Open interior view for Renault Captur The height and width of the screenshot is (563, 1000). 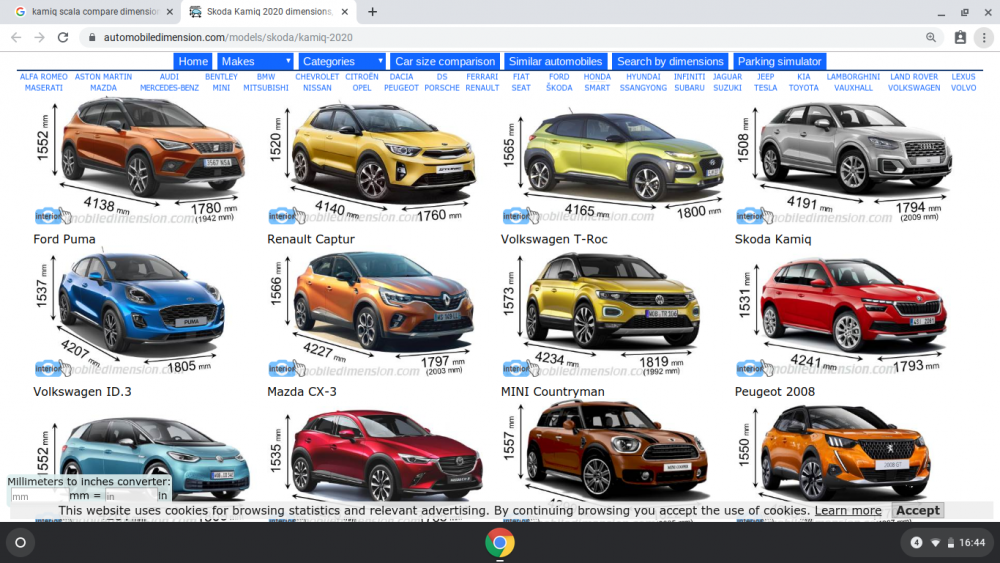pos(286,368)
